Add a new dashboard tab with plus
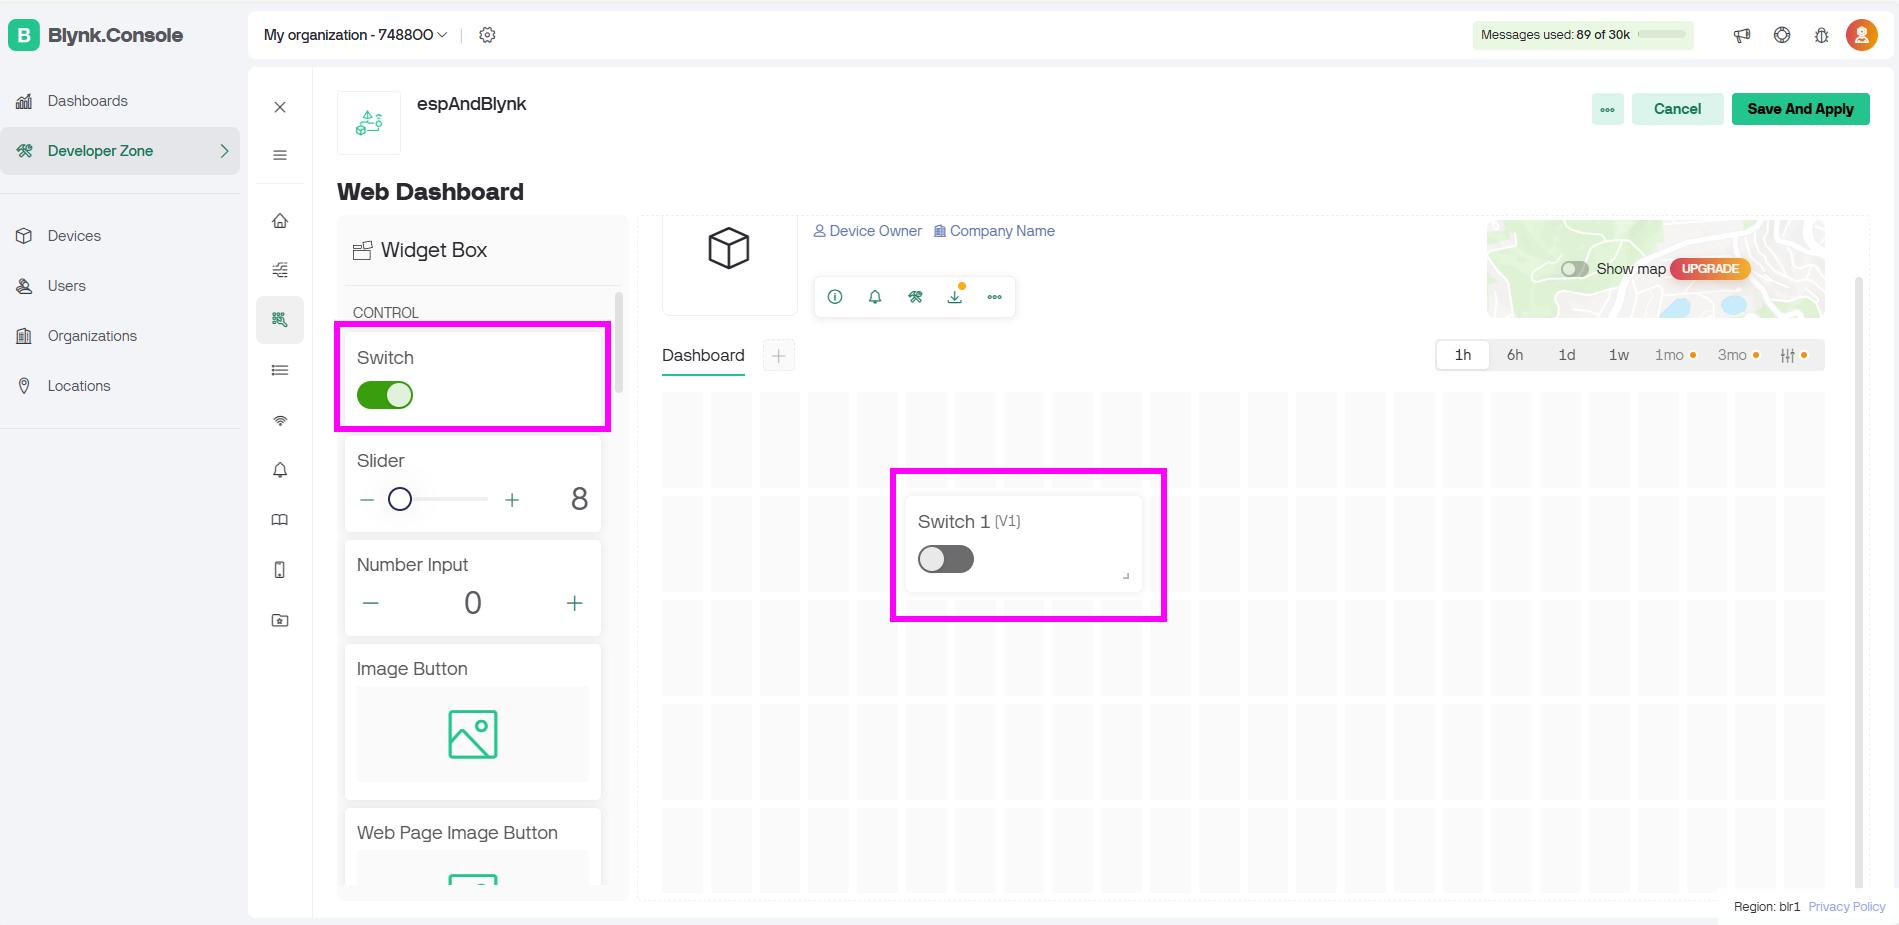The width and height of the screenshot is (1899, 925). point(779,355)
